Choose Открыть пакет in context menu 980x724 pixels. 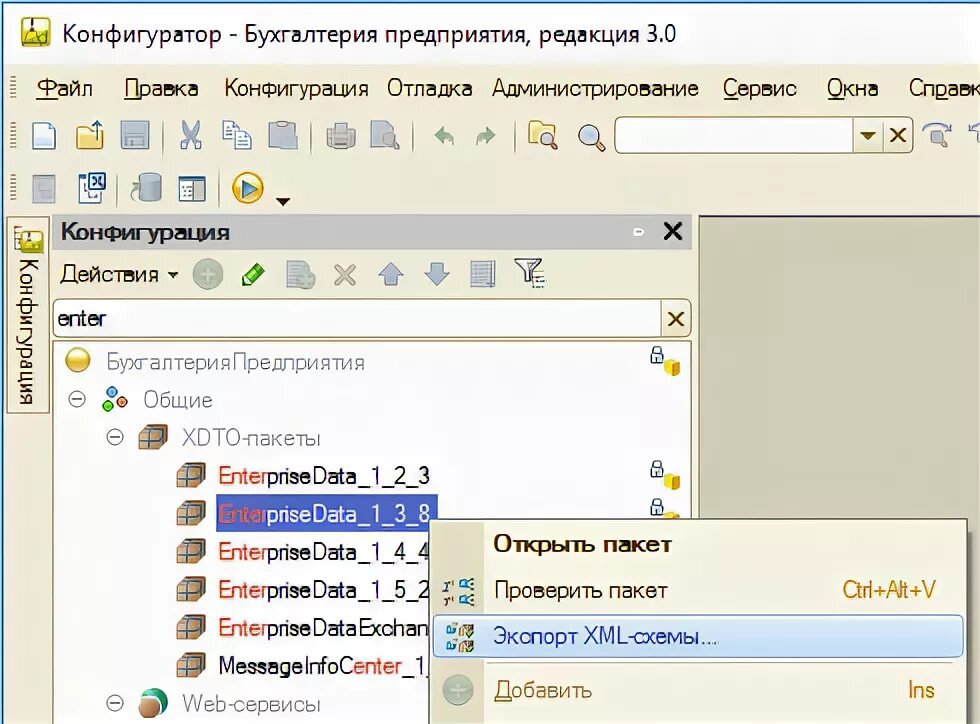click(582, 544)
